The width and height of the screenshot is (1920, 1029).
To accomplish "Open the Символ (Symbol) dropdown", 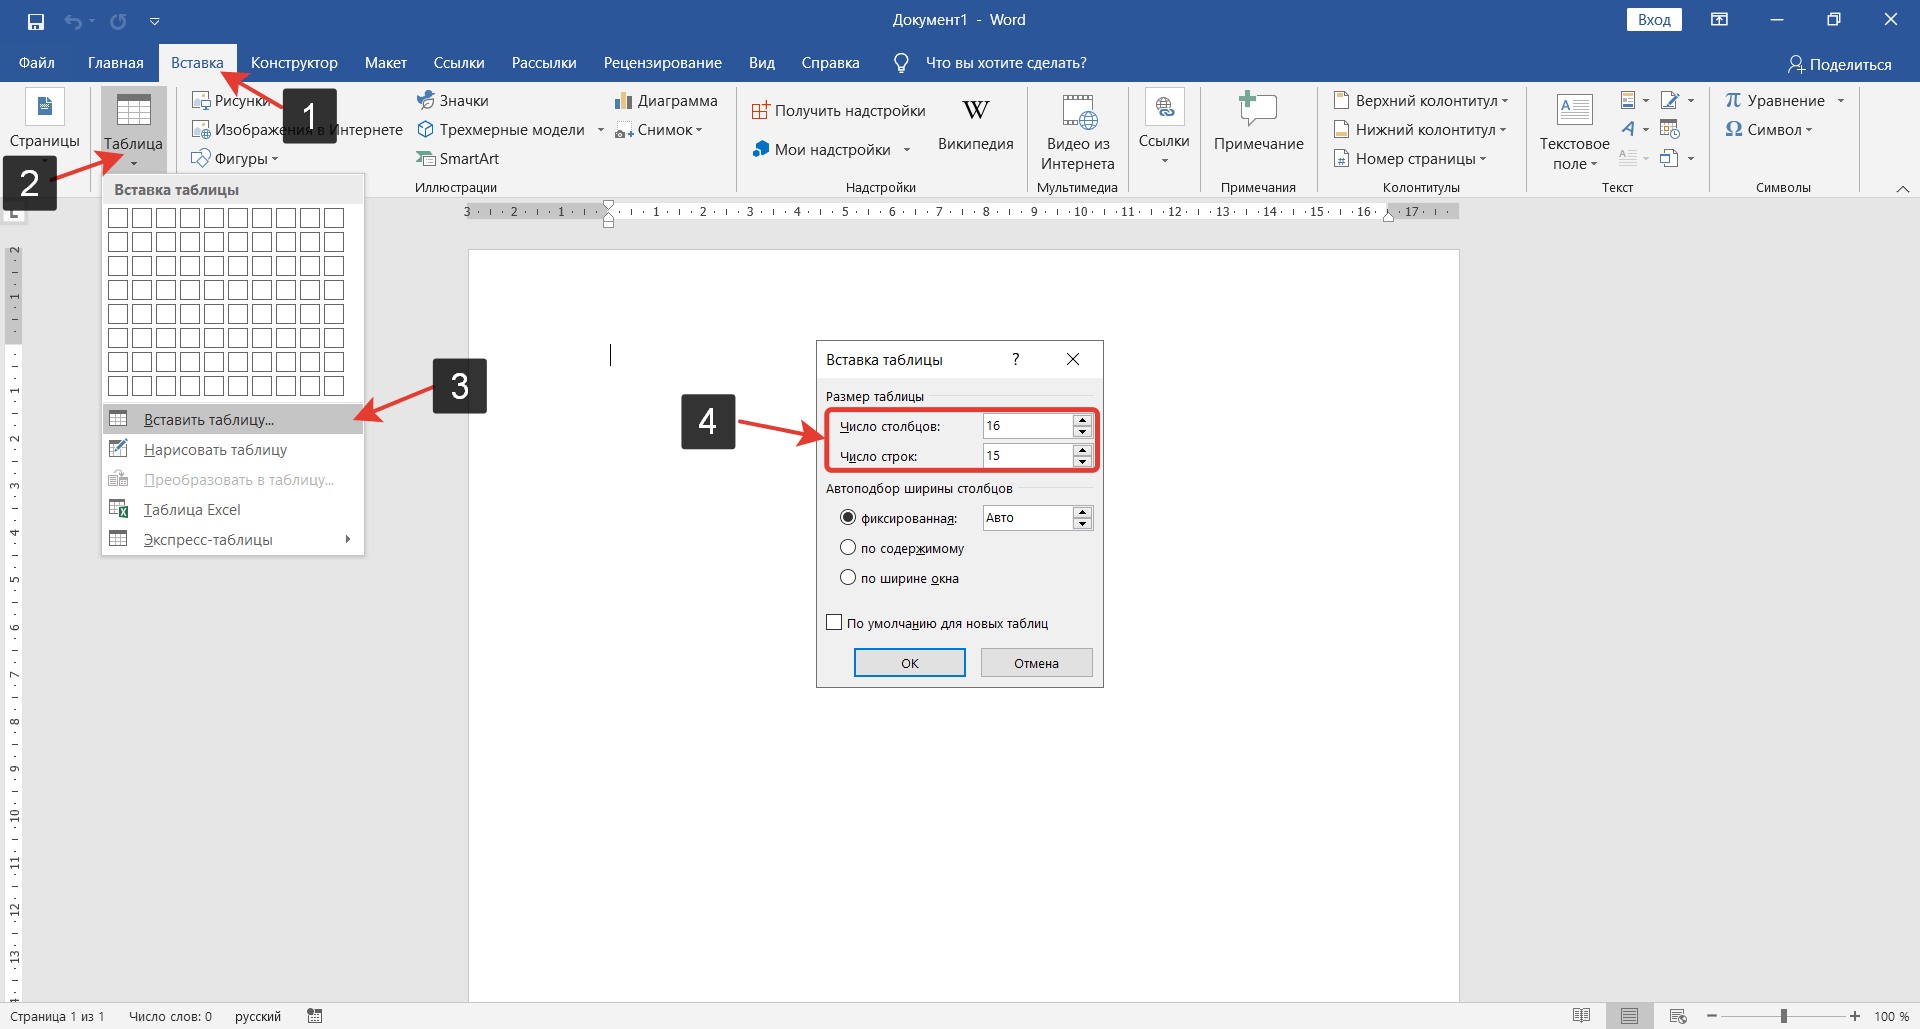I will [1769, 129].
